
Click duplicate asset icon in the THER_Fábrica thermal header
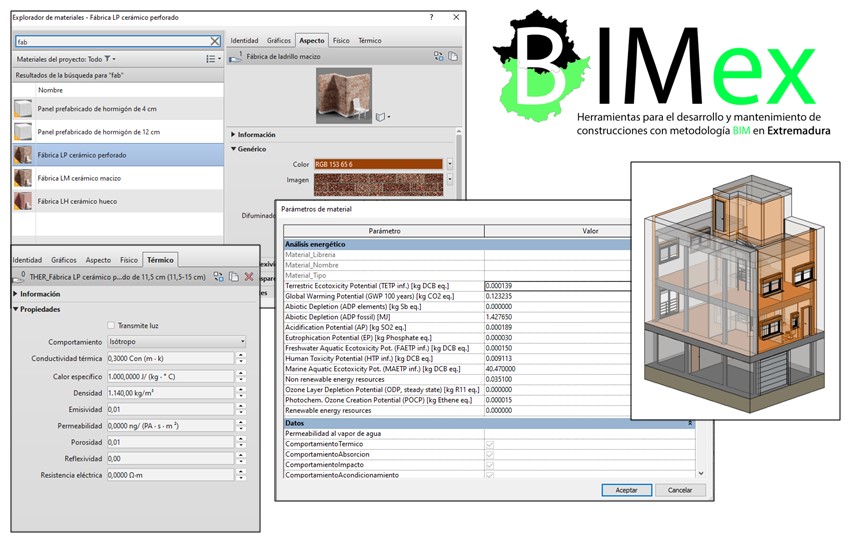(234, 277)
